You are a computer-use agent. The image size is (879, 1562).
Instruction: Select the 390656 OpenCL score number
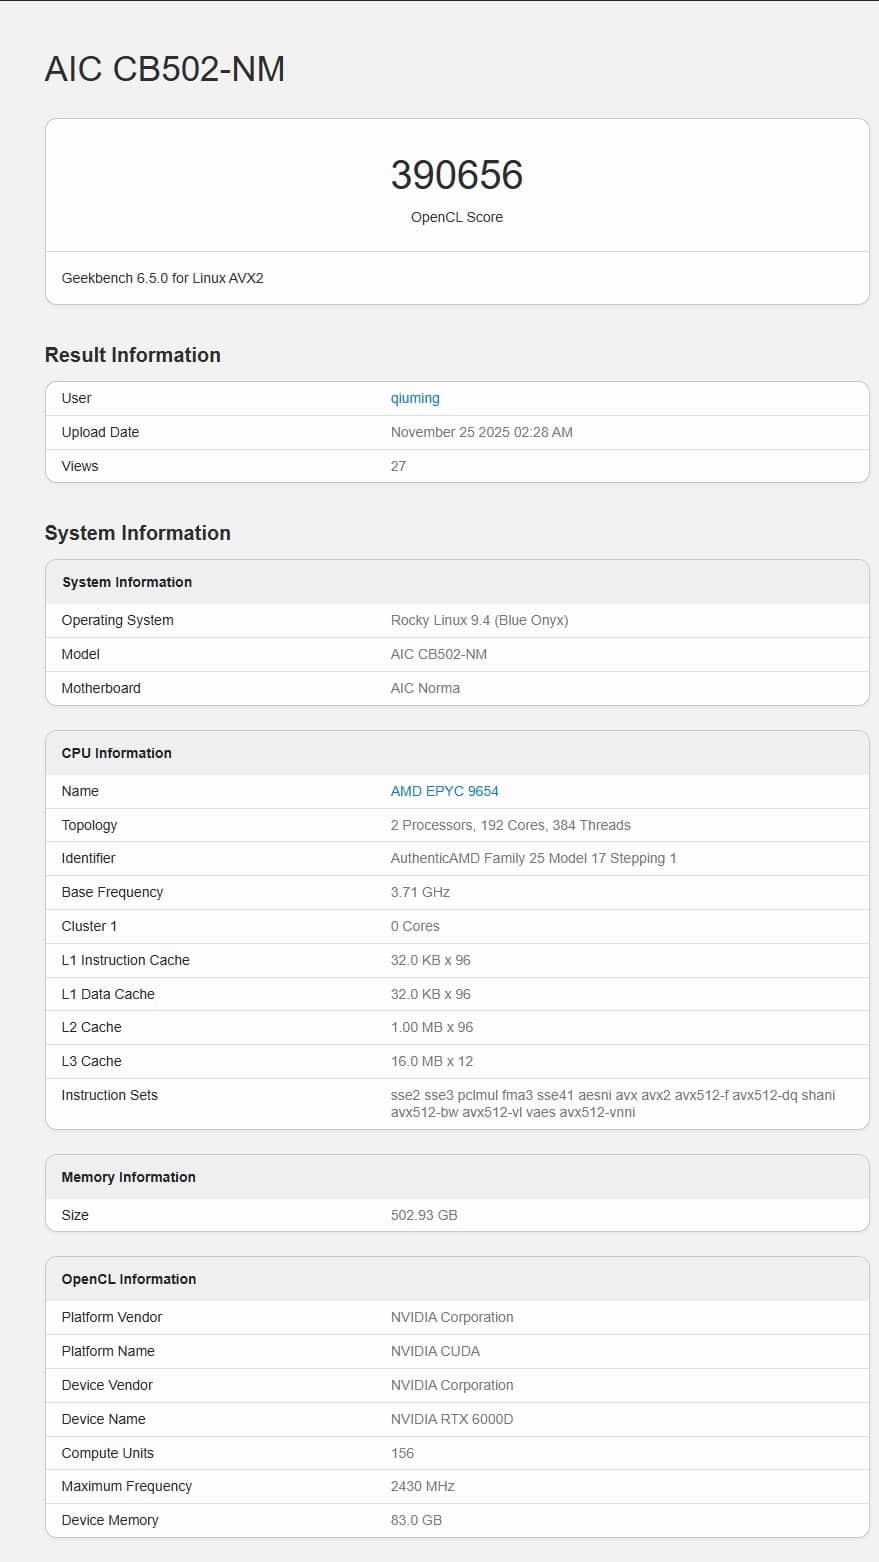click(x=457, y=175)
